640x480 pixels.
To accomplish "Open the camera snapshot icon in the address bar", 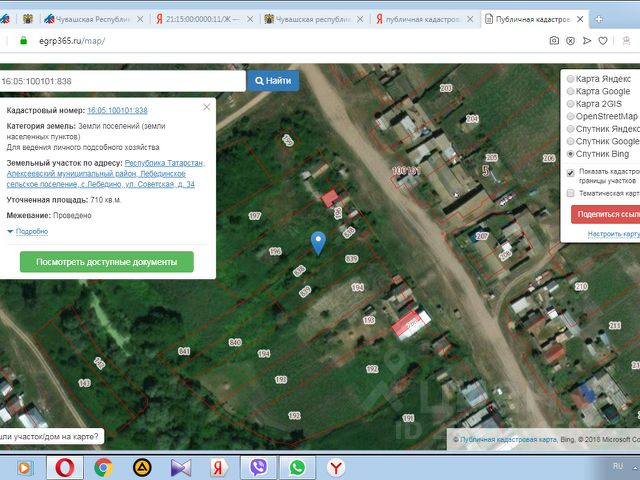I will click(554, 40).
